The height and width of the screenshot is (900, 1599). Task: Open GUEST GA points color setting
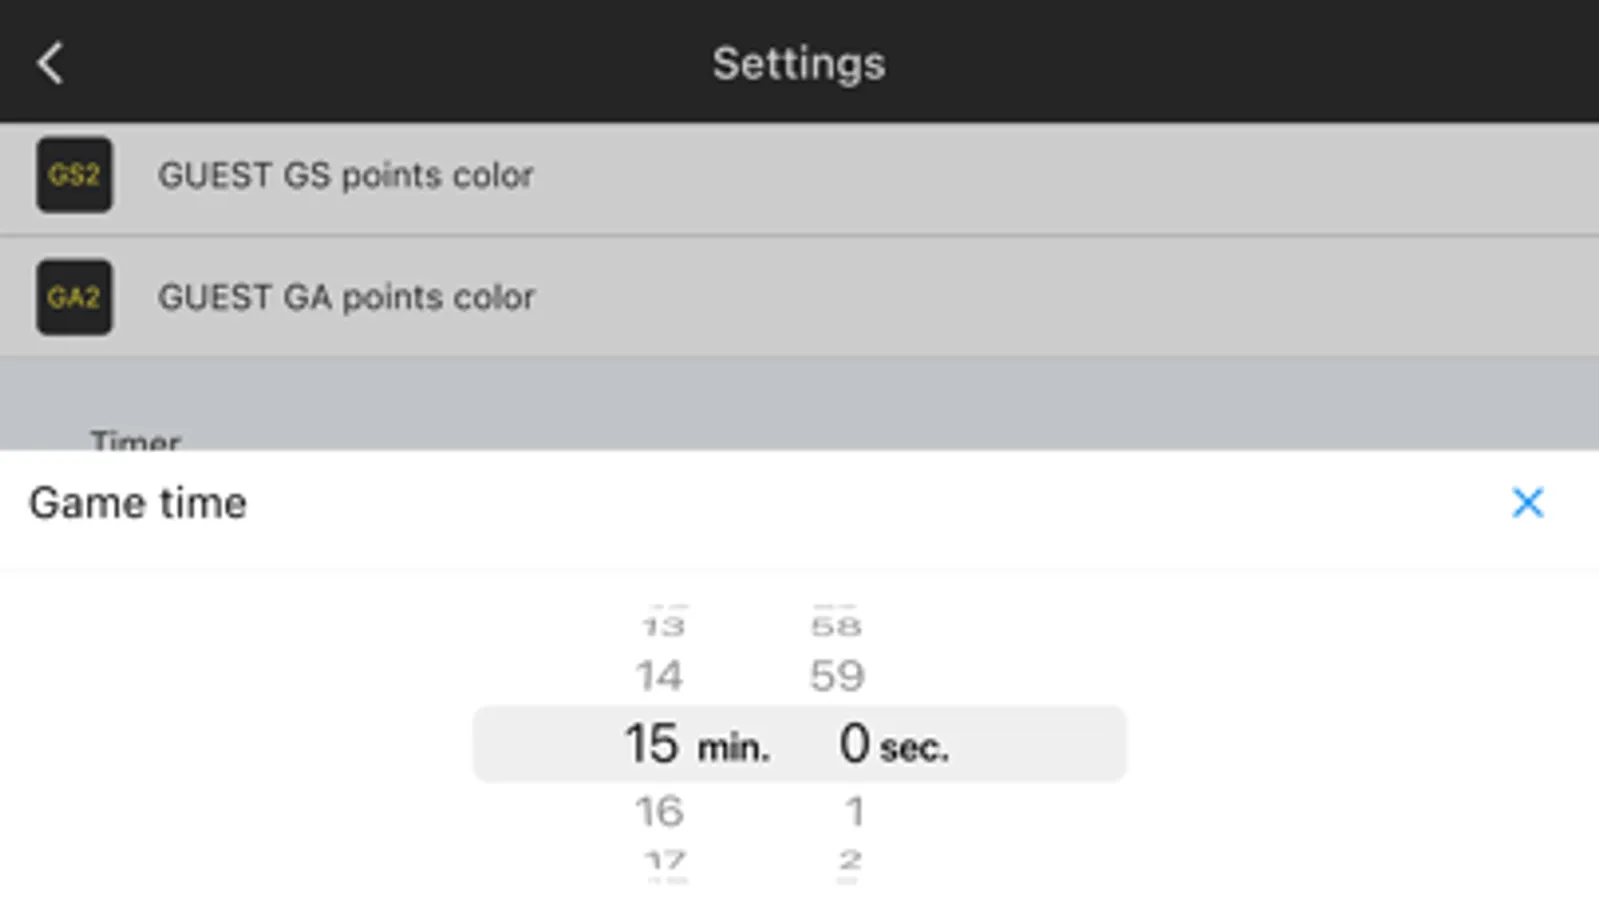pos(346,298)
